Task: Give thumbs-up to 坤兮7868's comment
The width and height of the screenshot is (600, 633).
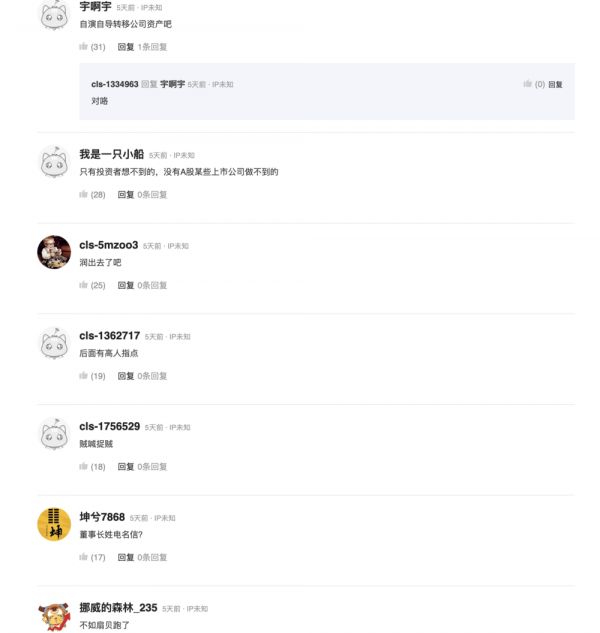Action: point(84,558)
